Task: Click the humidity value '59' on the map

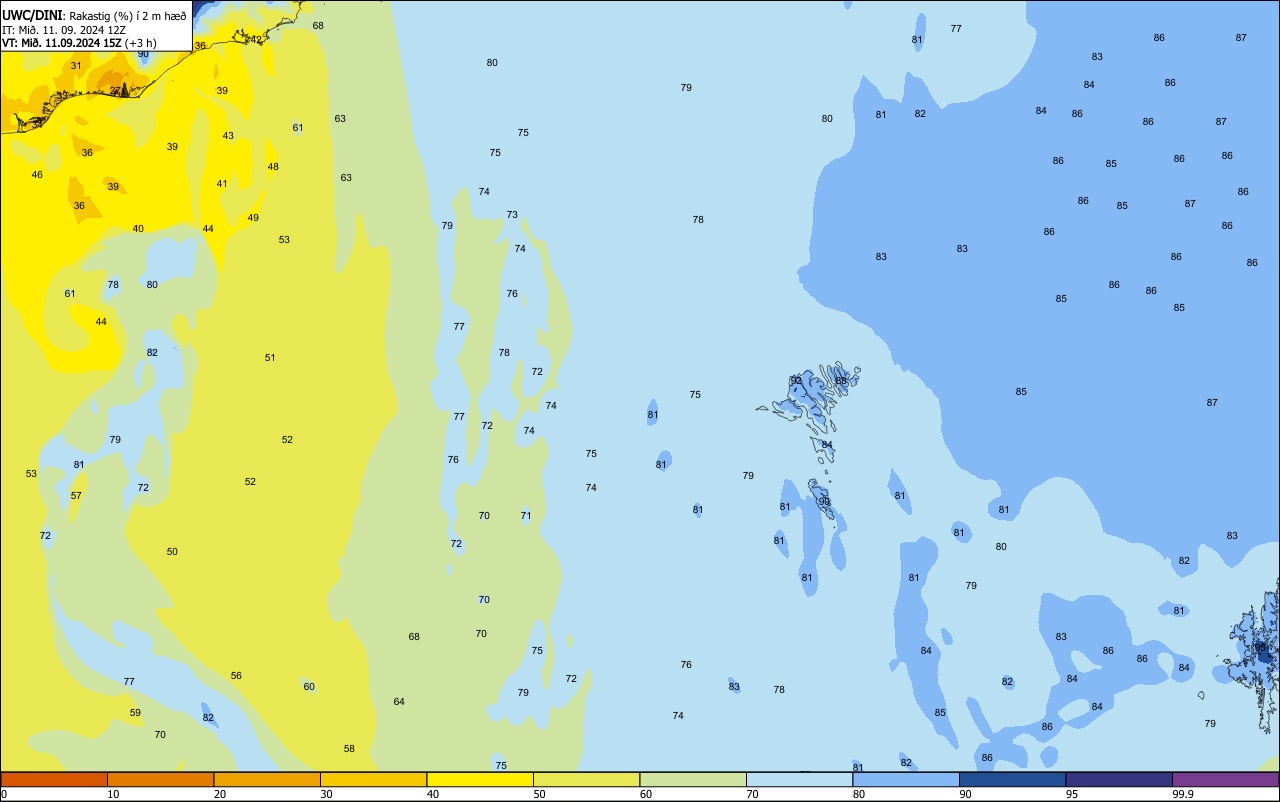Action: point(135,713)
